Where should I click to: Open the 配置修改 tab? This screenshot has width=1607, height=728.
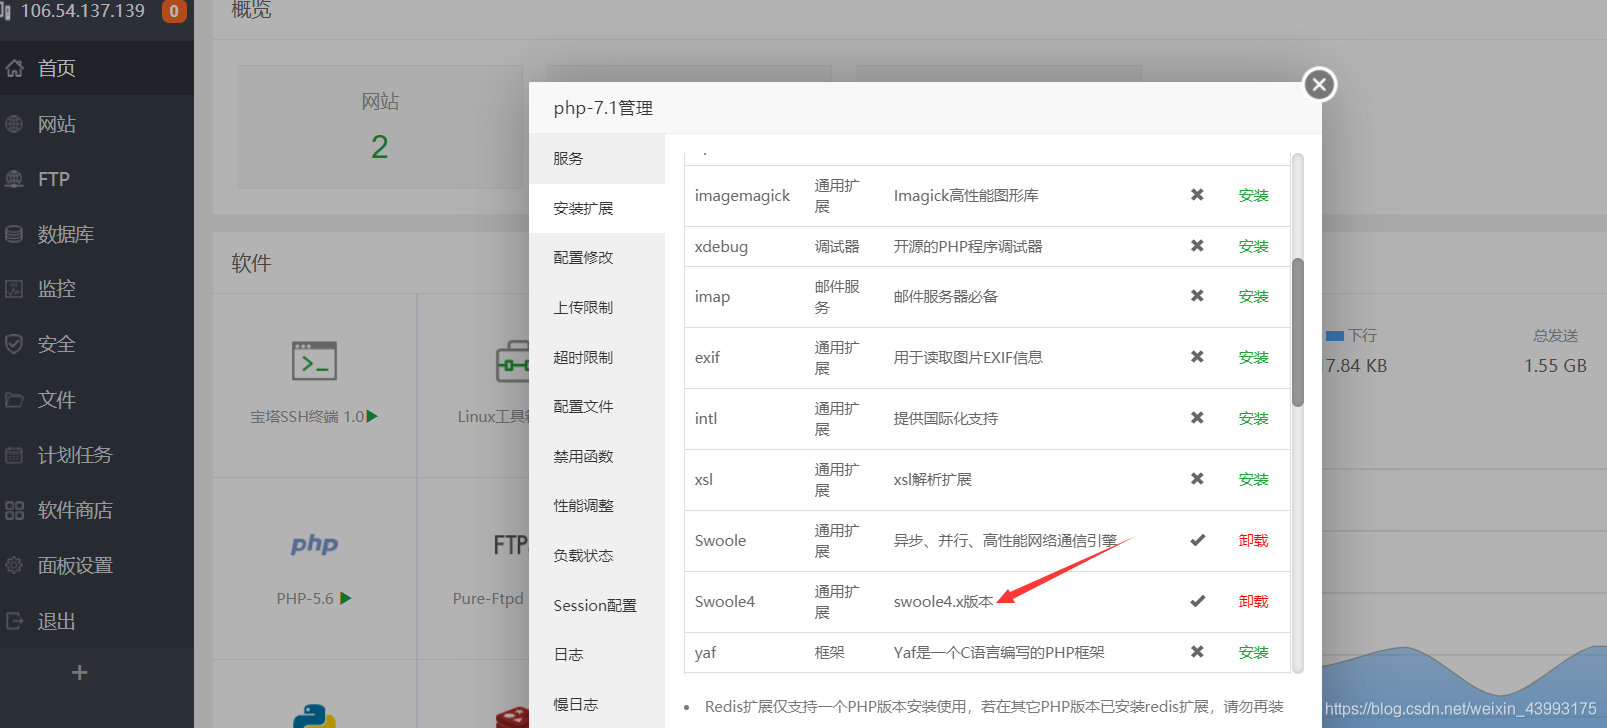(x=597, y=257)
